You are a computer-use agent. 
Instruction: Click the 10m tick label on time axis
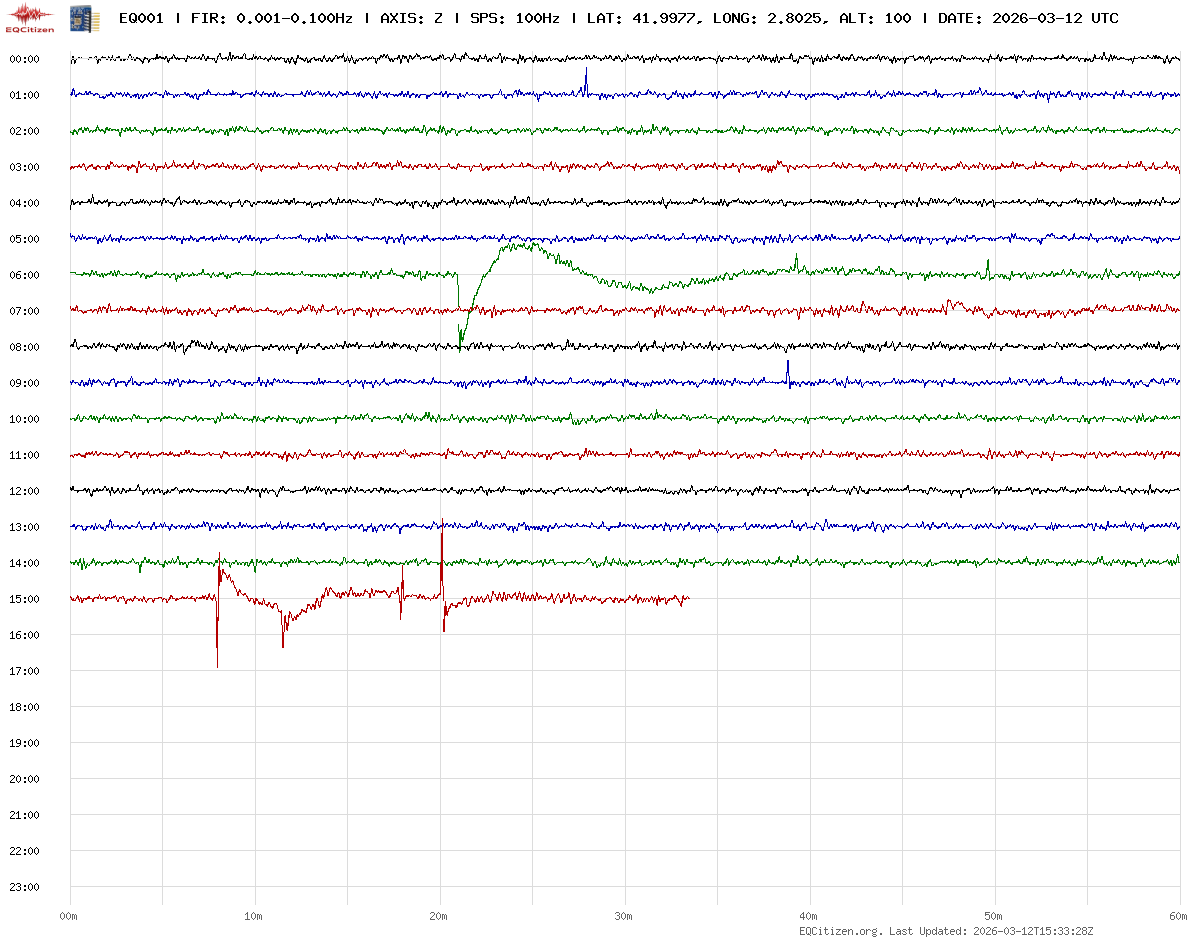pyautogui.click(x=254, y=916)
